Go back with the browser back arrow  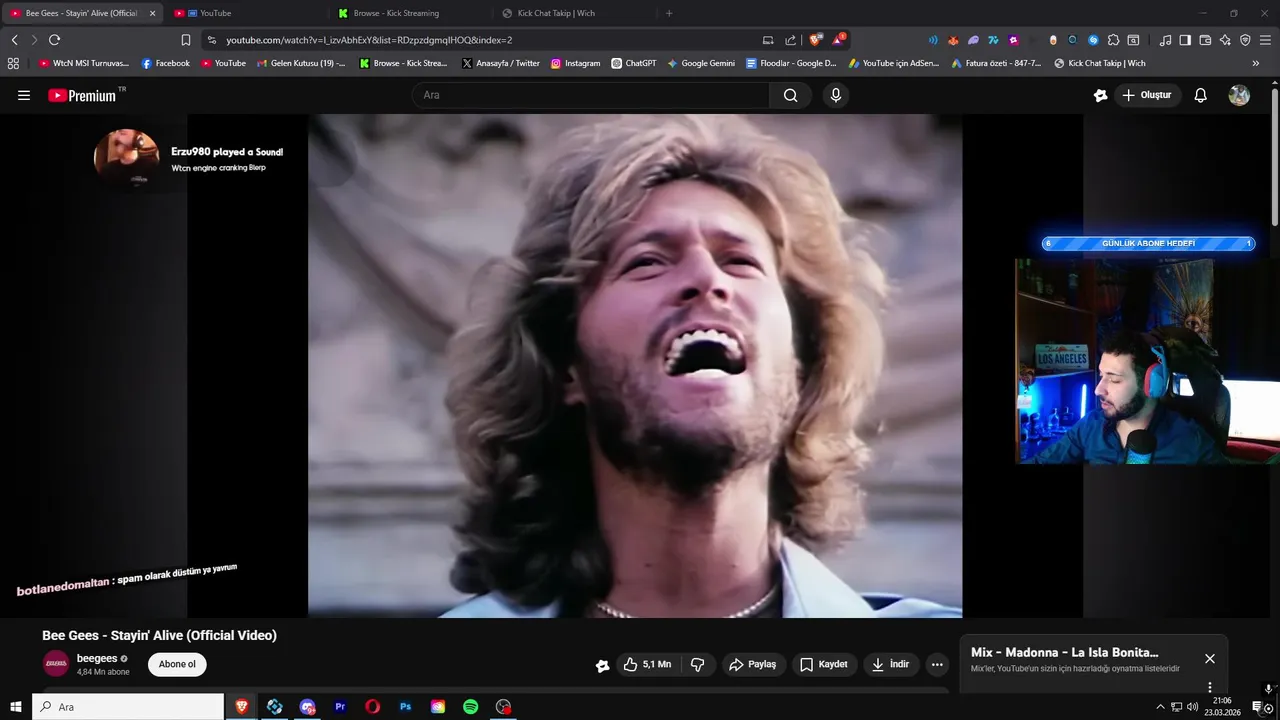pyautogui.click(x=15, y=40)
